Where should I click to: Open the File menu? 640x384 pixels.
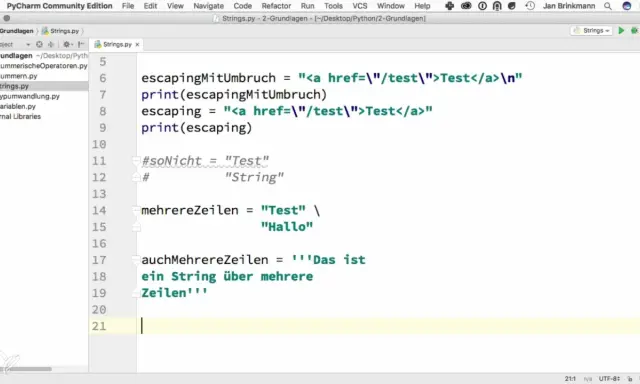coord(128,6)
